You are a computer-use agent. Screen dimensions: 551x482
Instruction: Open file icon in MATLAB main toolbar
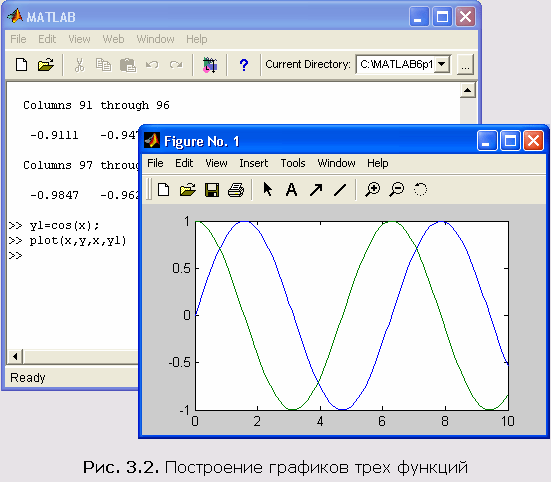(x=46, y=65)
